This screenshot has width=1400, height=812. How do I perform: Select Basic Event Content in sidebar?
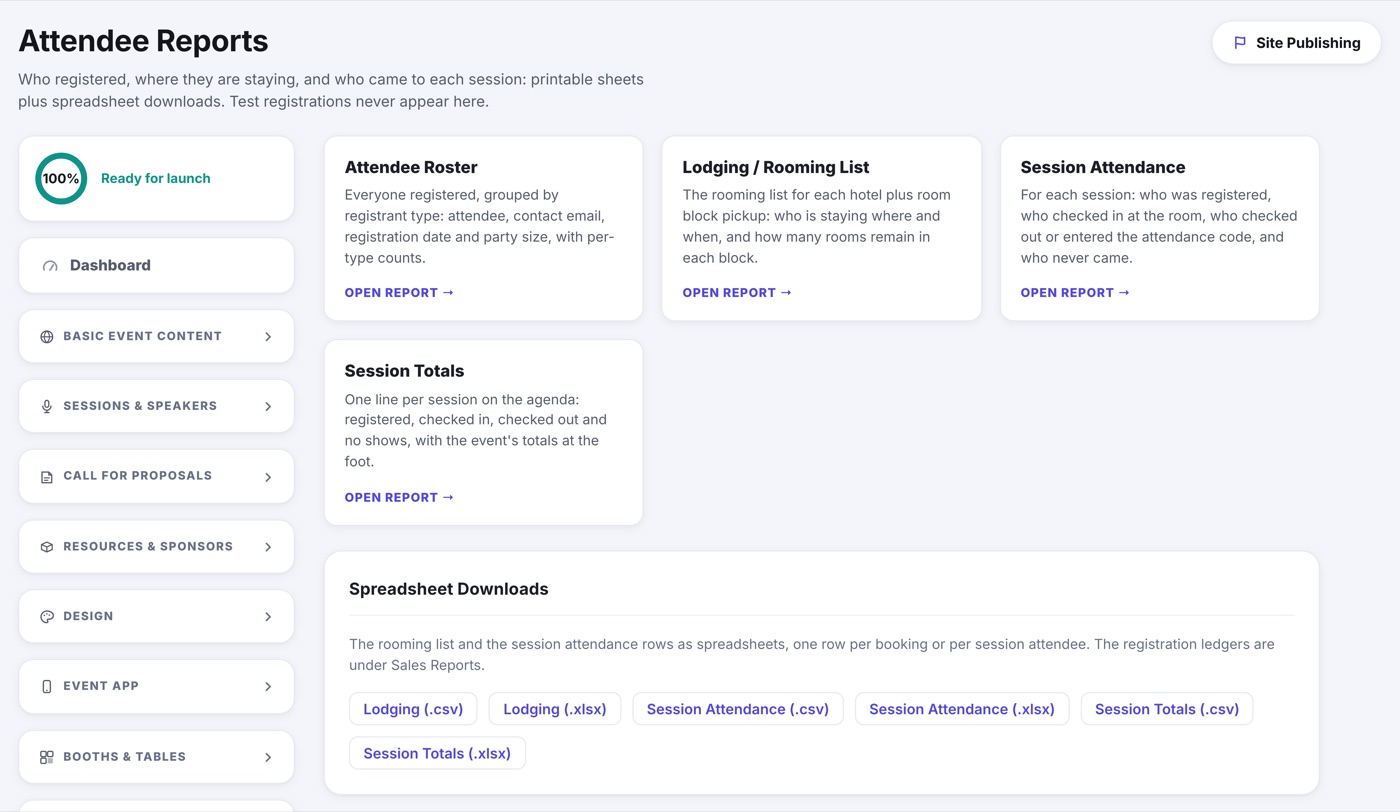pos(156,336)
